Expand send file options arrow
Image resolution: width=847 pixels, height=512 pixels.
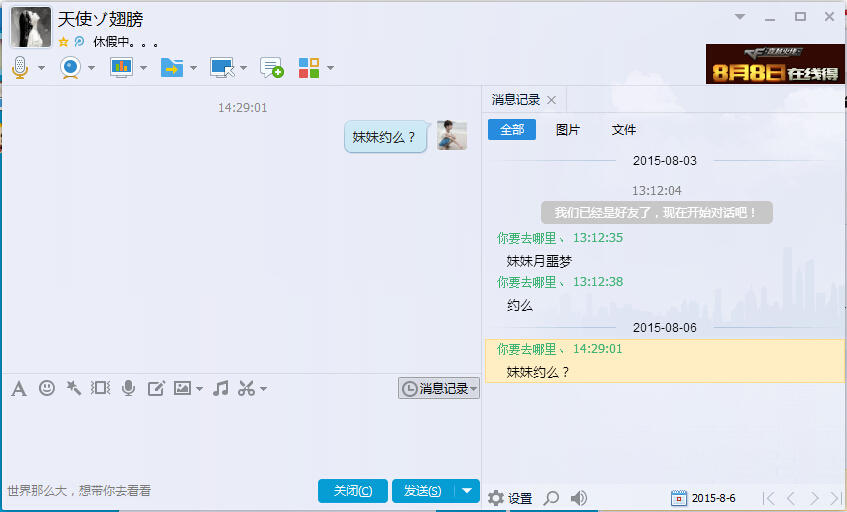tap(193, 68)
